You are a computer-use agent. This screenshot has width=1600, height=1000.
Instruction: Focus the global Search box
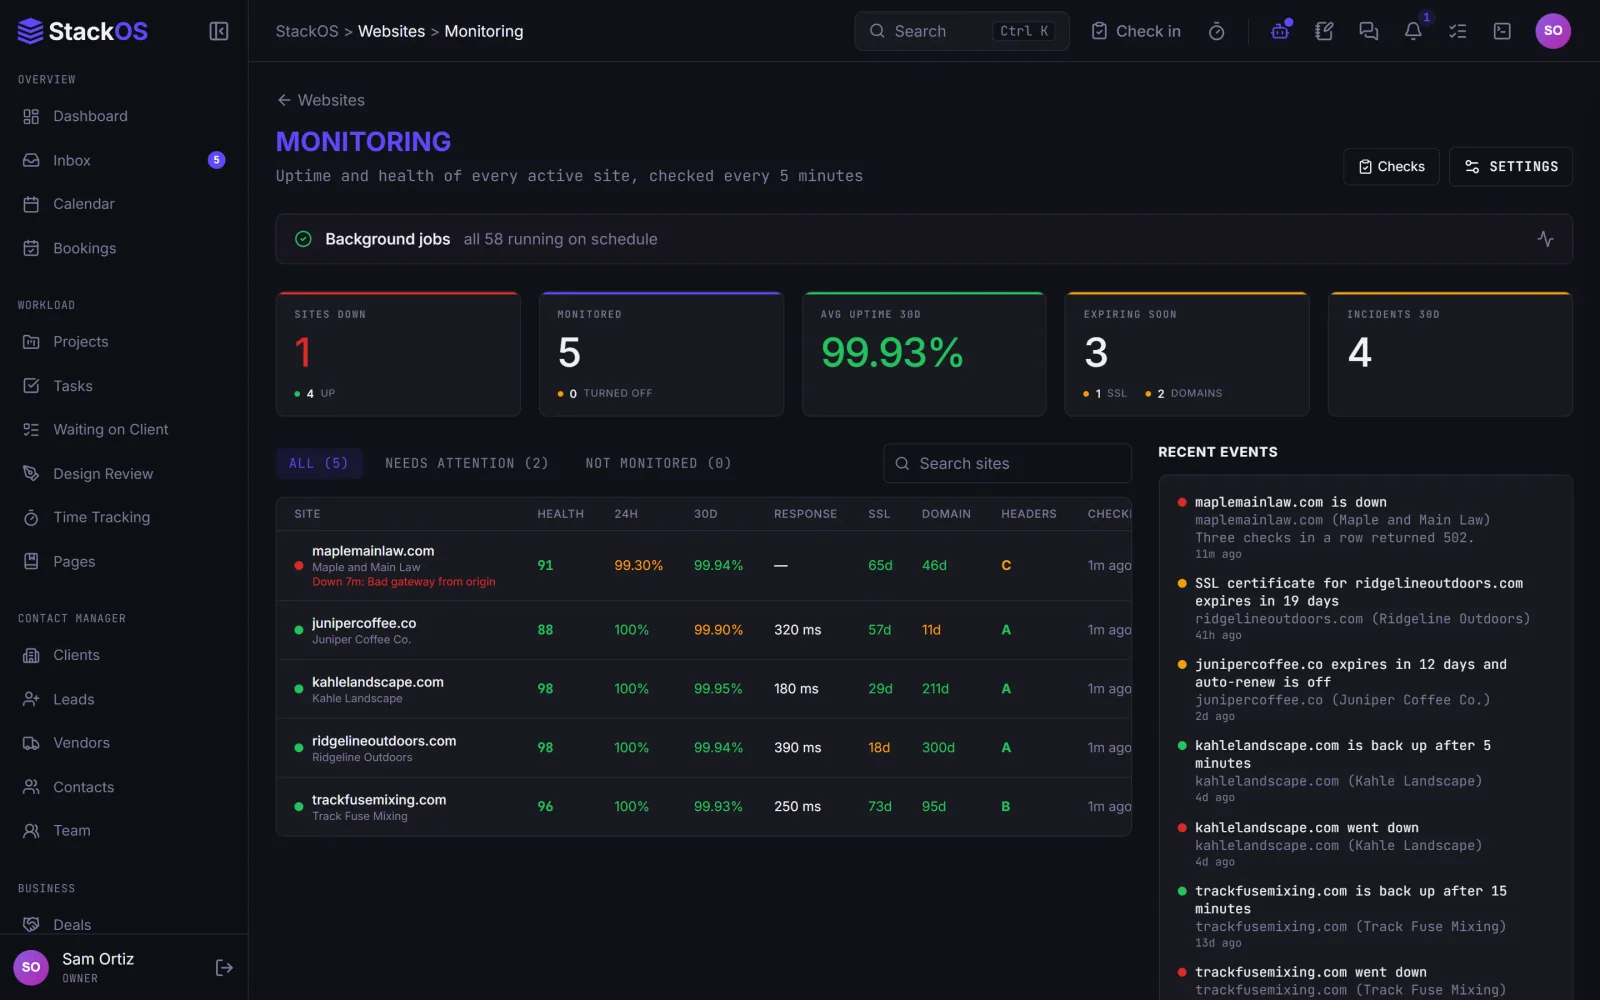(x=962, y=31)
